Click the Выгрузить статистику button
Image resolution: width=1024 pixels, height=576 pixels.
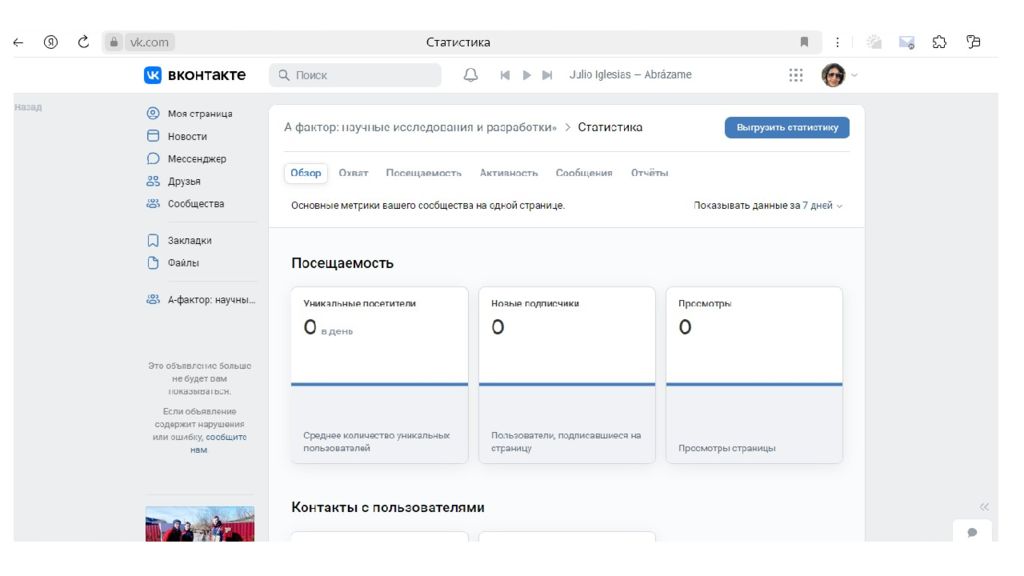coord(787,127)
